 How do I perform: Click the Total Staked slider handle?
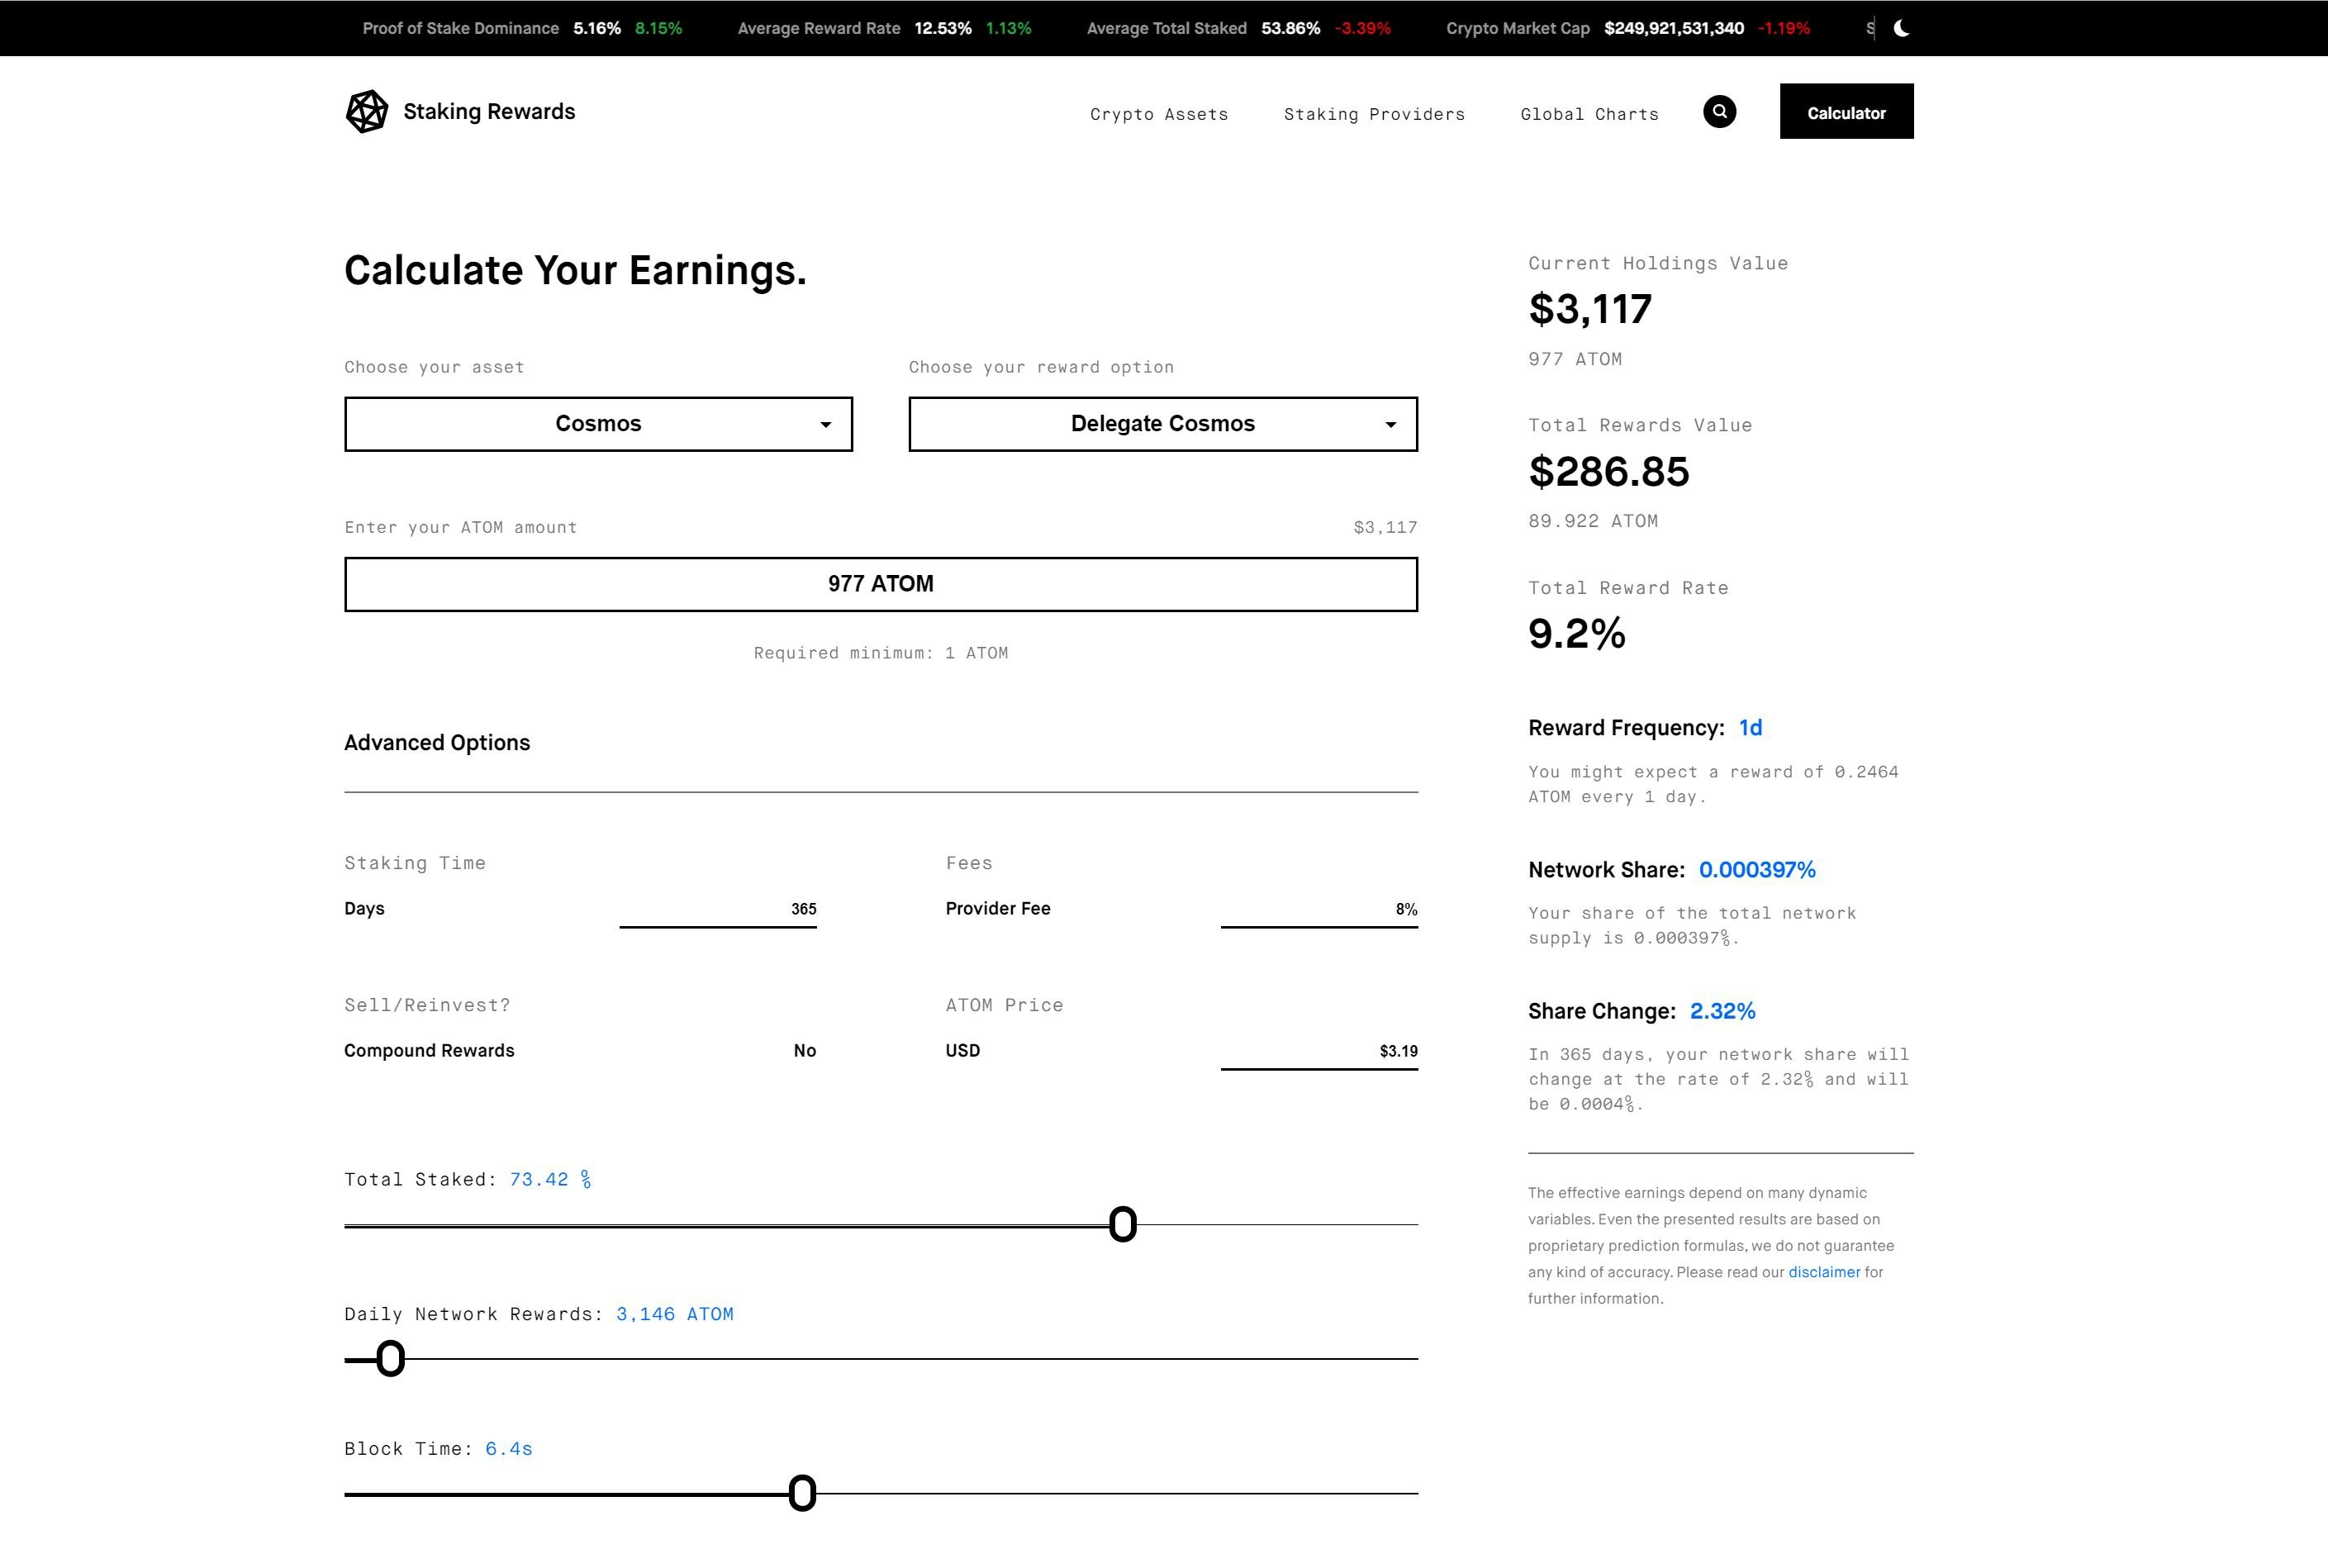pyautogui.click(x=1122, y=1224)
